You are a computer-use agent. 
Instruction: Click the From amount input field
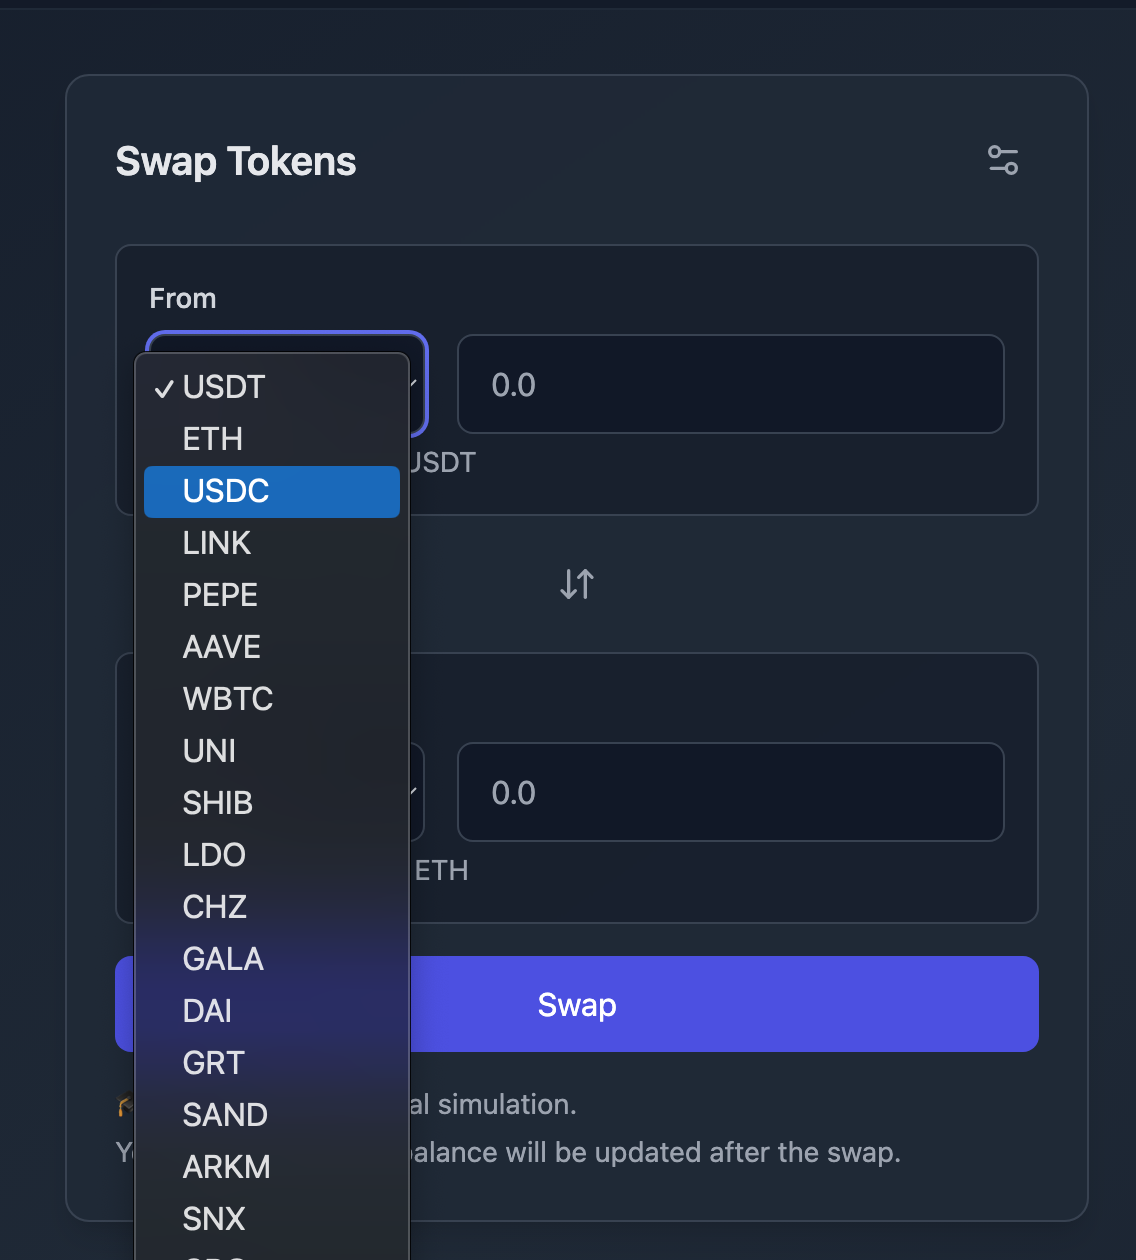730,385
